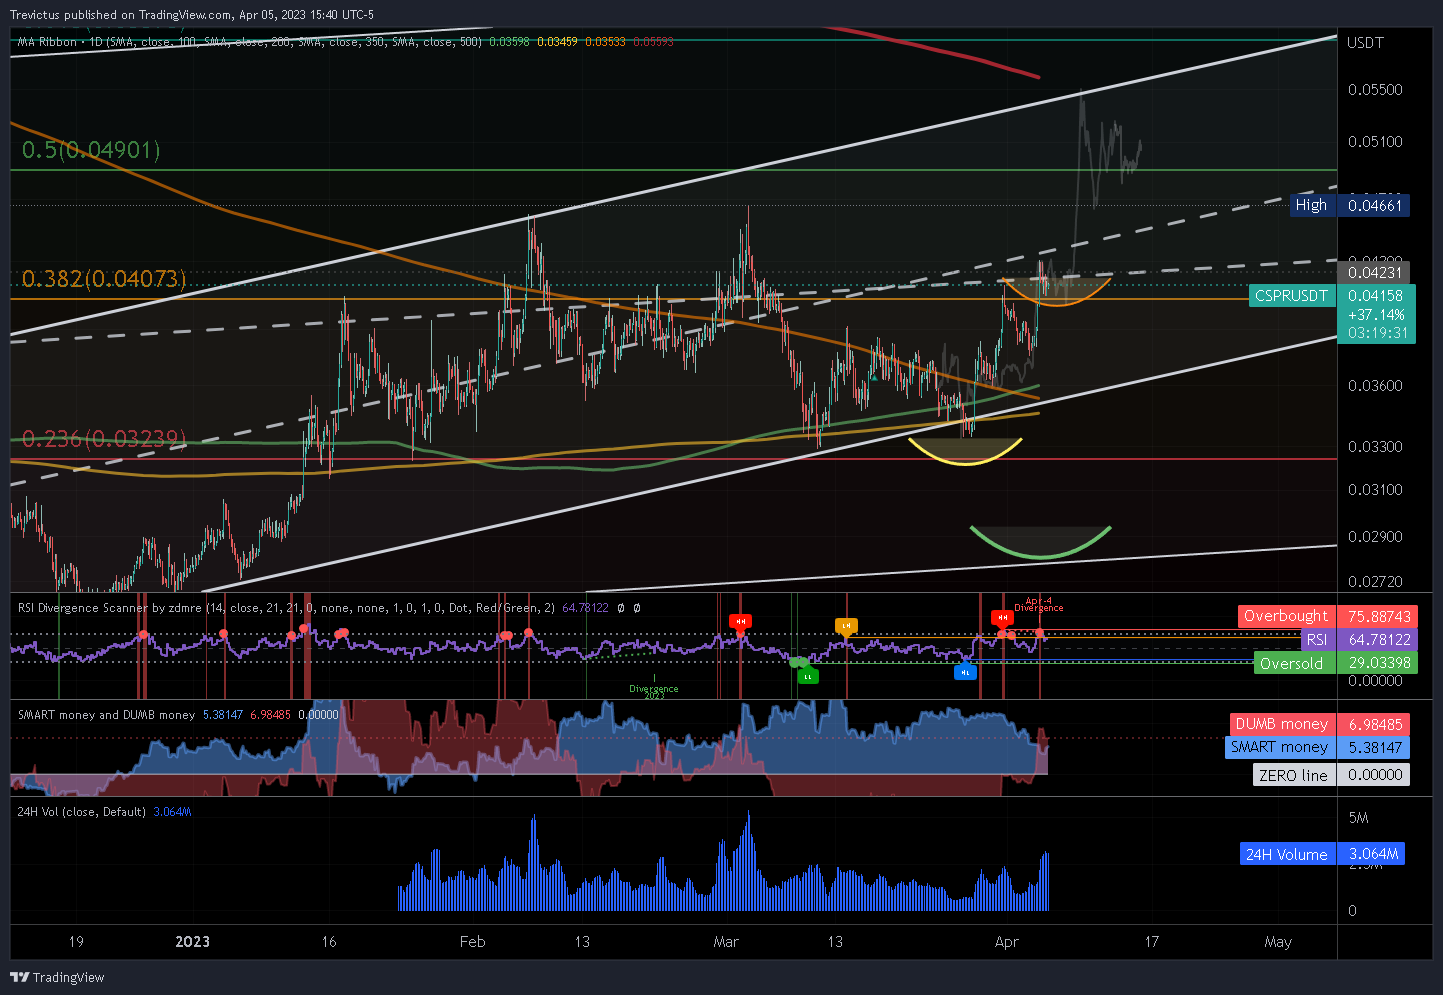1443x995 pixels.
Task: Click the 0.236(0.03239) Fibonacci level label
Action: tap(104, 438)
